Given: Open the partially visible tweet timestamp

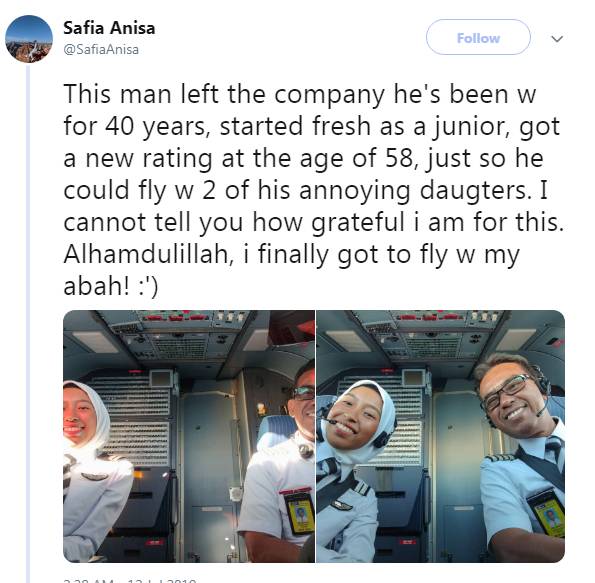Looking at the screenshot, I should [129, 580].
